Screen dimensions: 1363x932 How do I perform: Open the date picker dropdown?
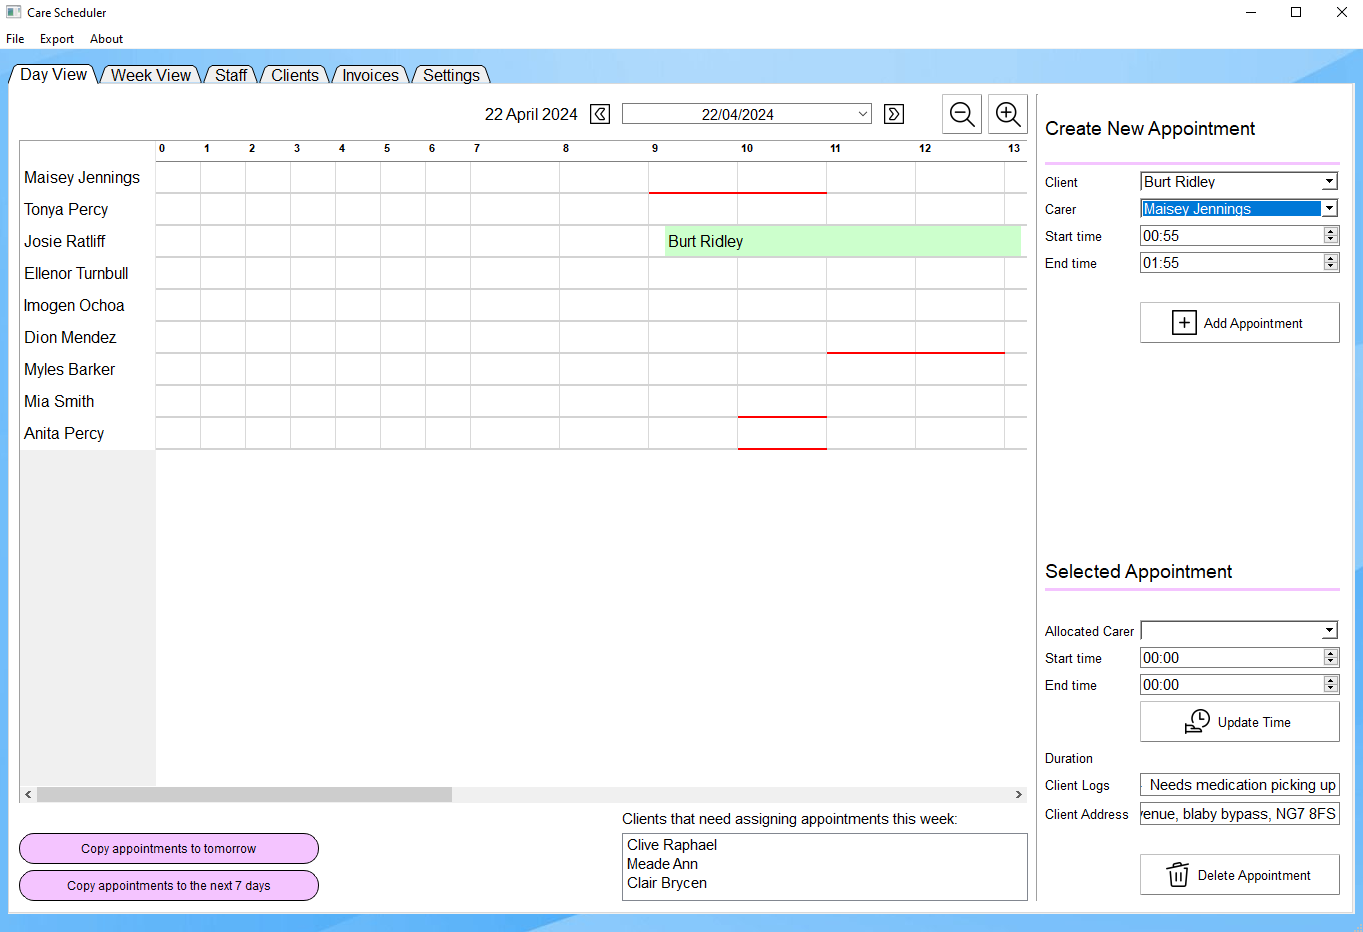point(862,114)
